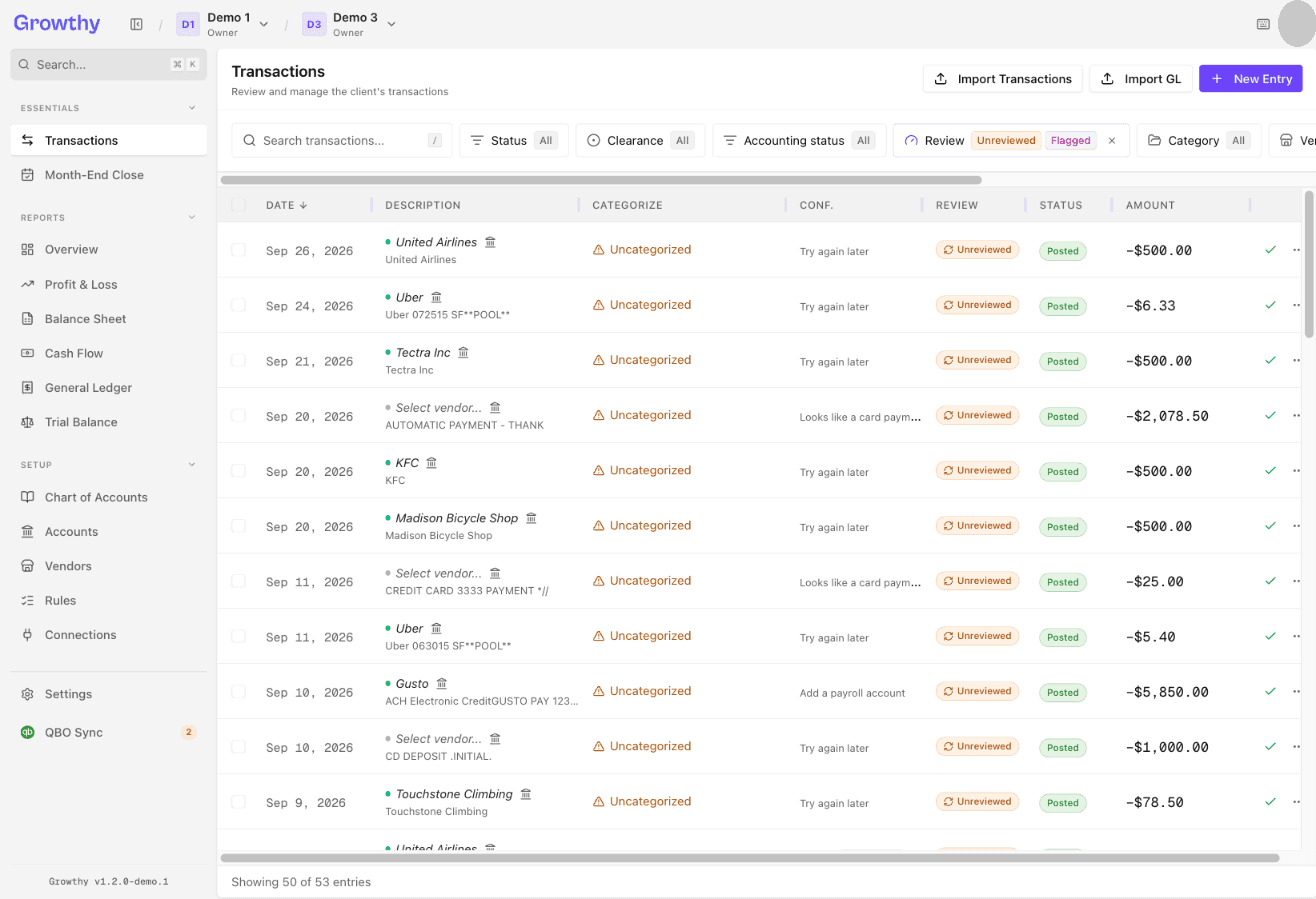Collapse the sidebar panel icon
The image size is (1316, 899).
coord(137,24)
